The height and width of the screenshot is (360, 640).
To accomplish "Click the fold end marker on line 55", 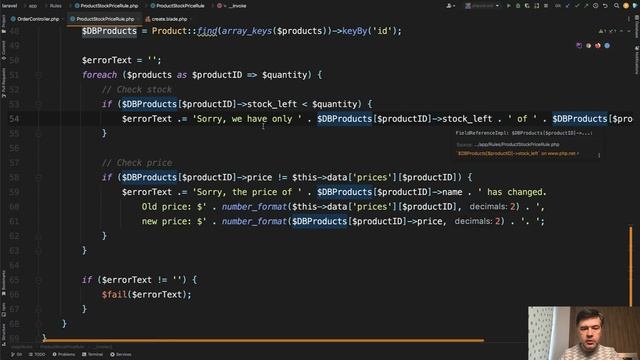I will pos(38,133).
